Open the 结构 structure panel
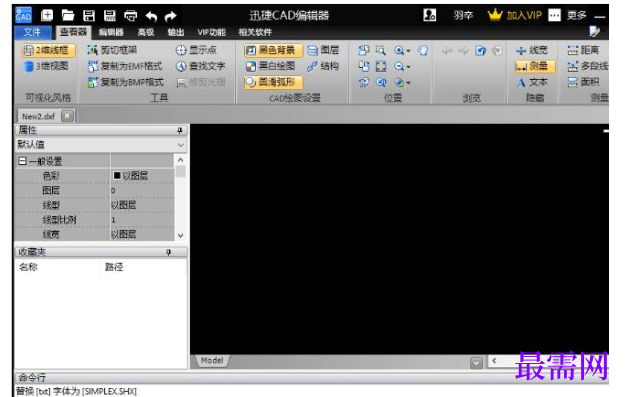The height and width of the screenshot is (397, 627). tap(323, 66)
